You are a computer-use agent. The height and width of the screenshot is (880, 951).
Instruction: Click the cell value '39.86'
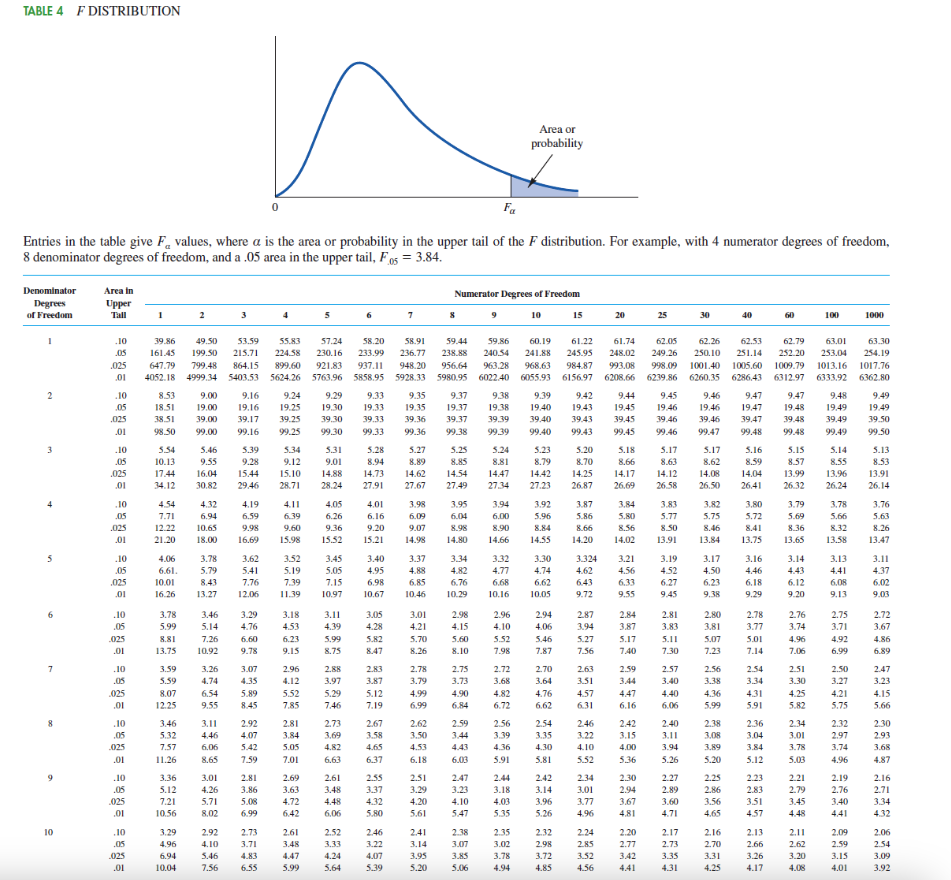(164, 341)
